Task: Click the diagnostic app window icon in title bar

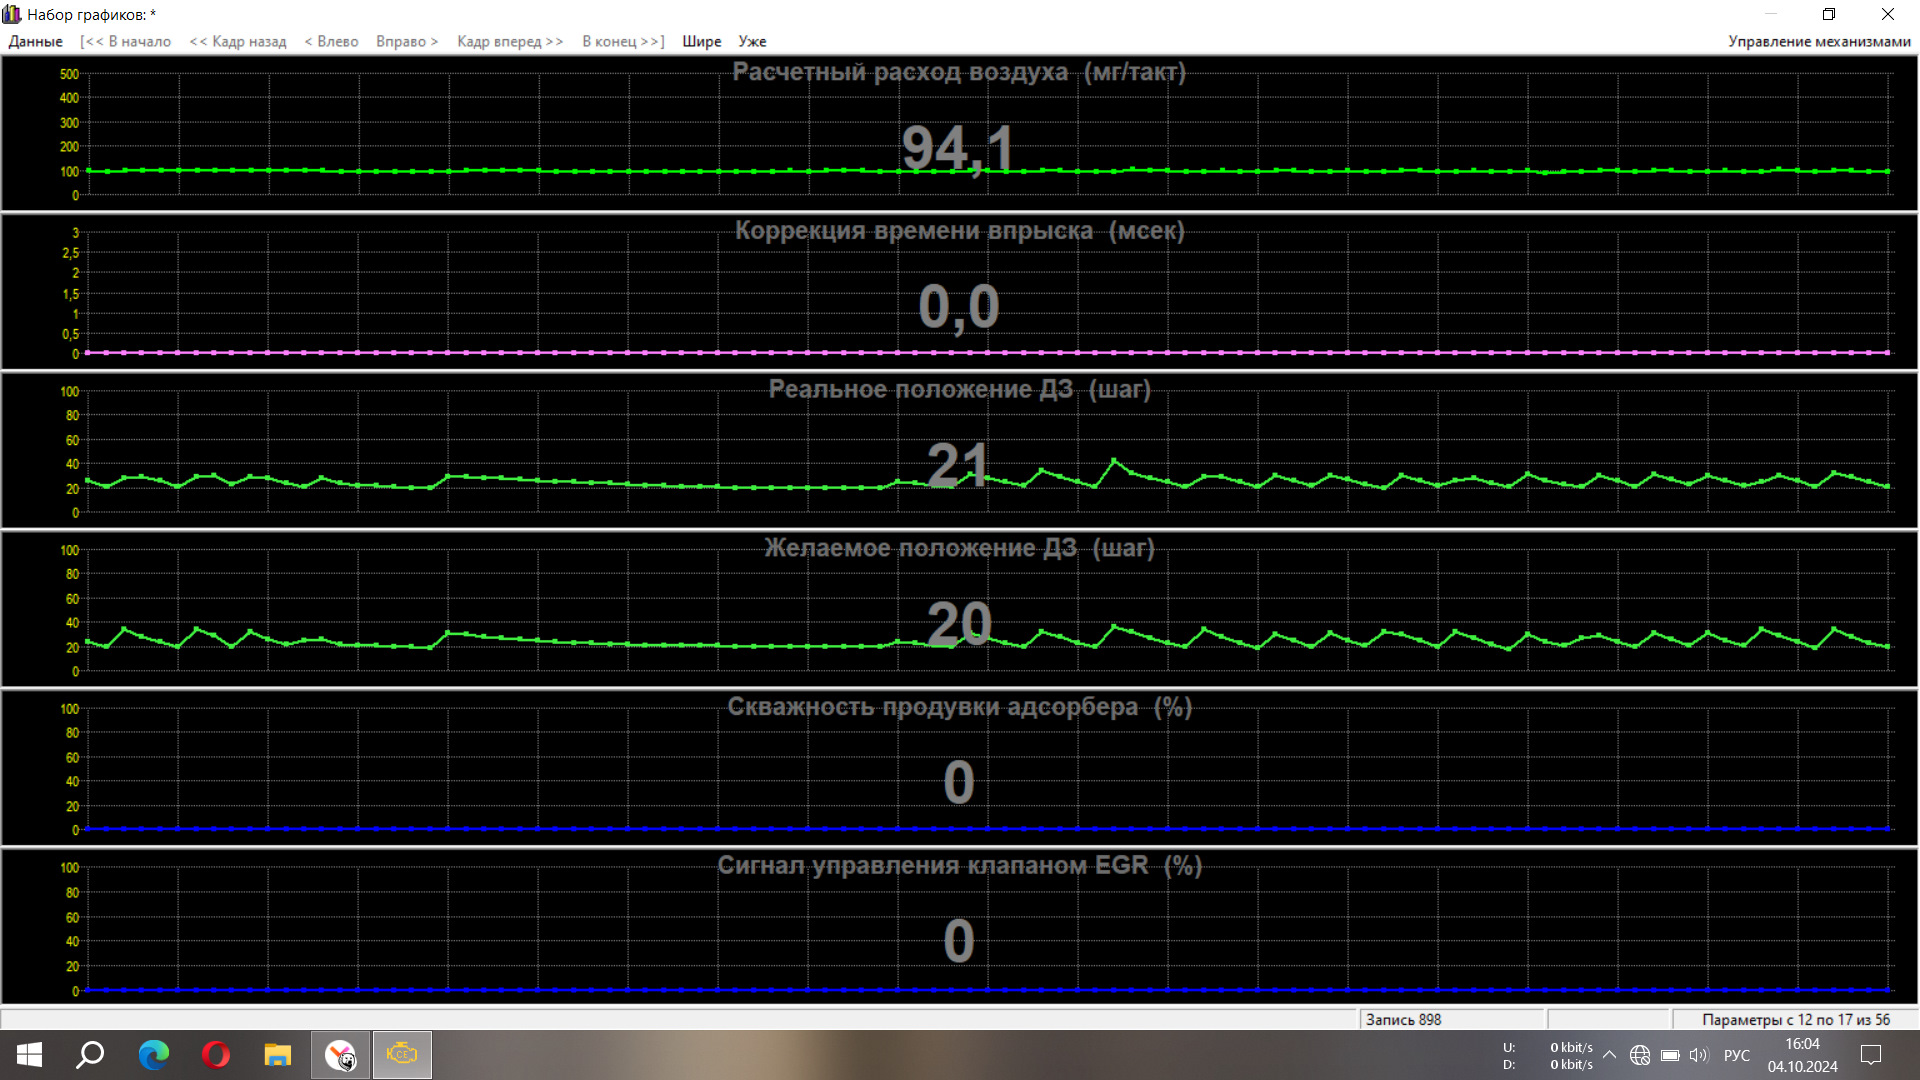Action: click(x=12, y=14)
